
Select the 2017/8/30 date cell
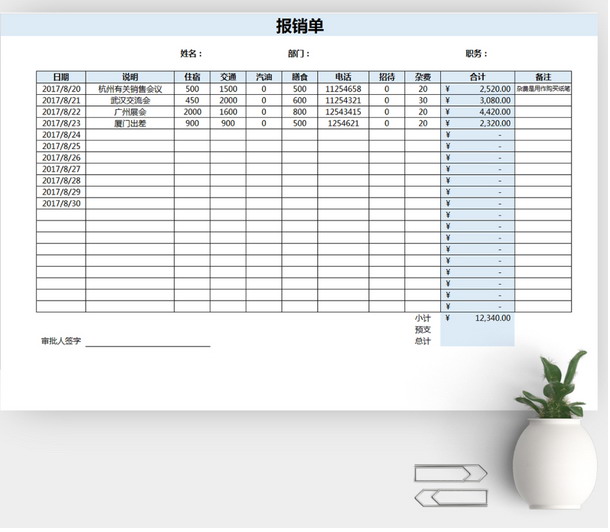pyautogui.click(x=61, y=204)
